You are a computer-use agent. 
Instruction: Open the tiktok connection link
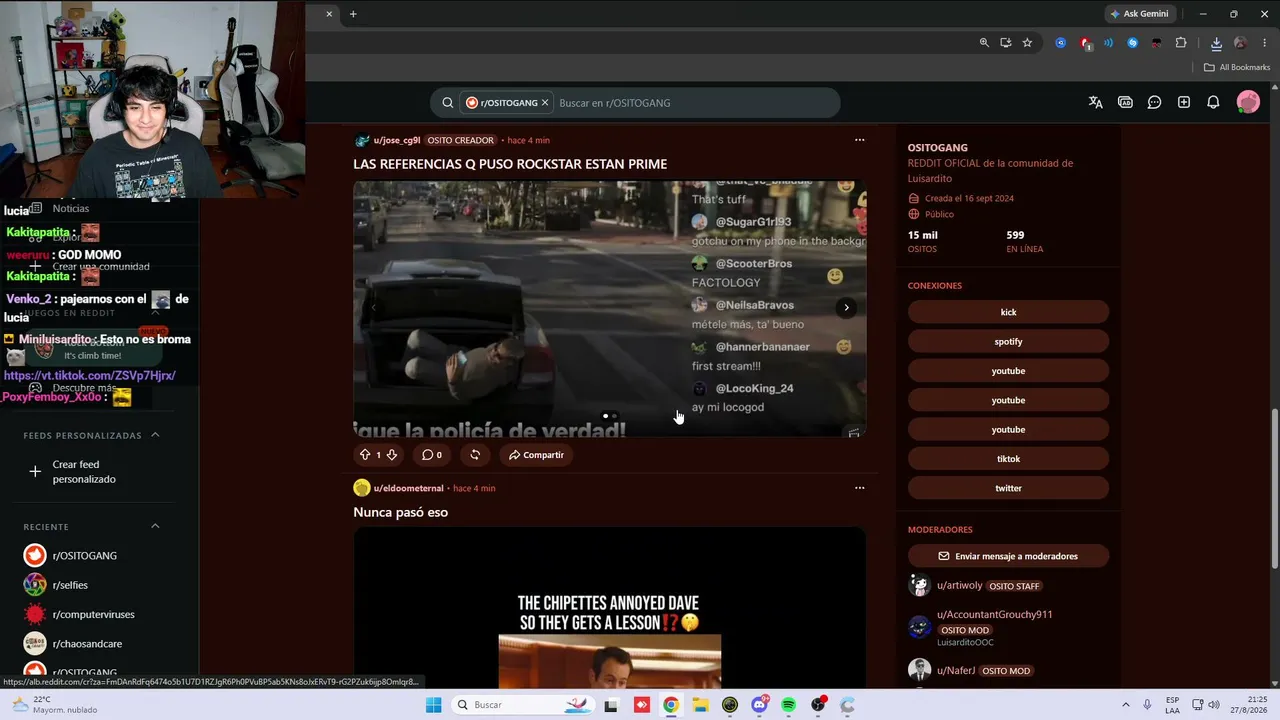click(1008, 459)
